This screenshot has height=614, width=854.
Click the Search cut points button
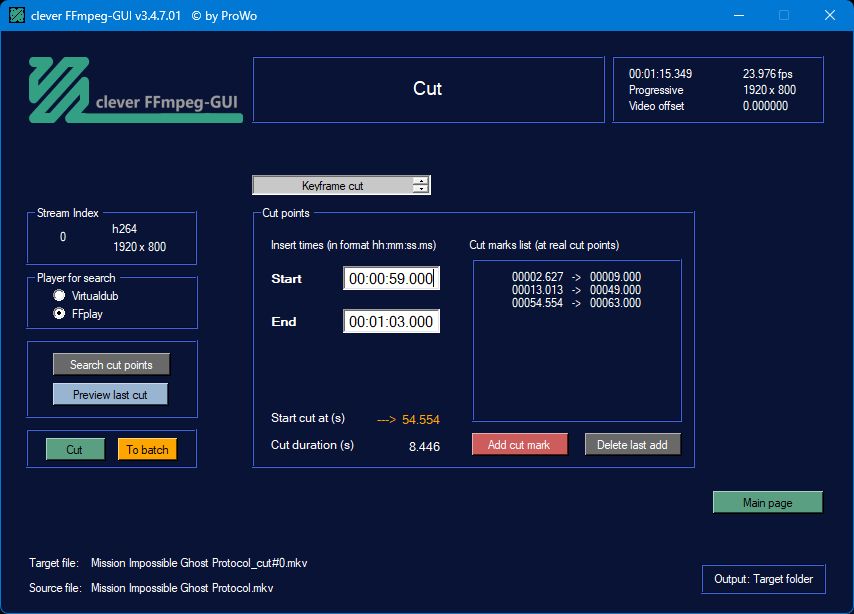coord(111,364)
